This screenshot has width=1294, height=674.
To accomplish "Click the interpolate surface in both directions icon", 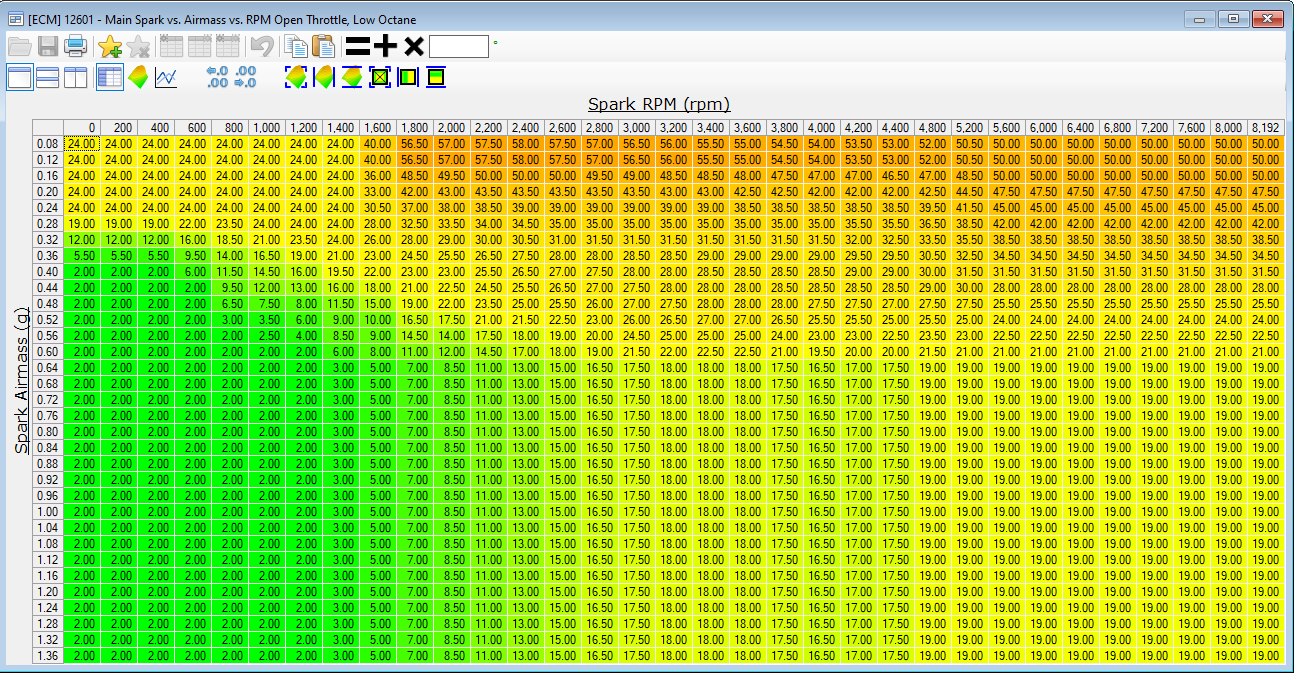I will coord(296,77).
